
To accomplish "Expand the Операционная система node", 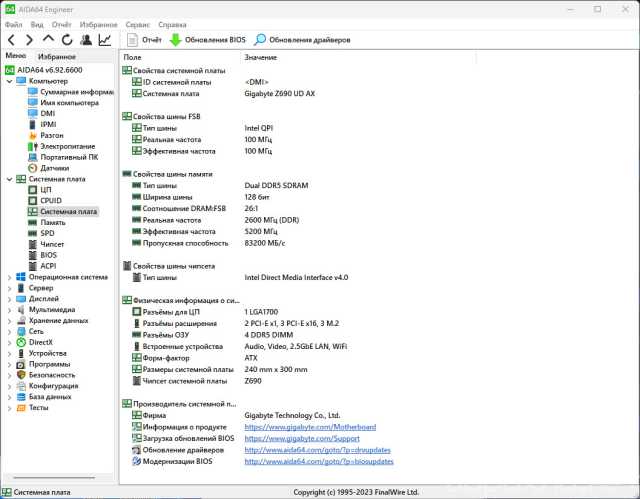I will point(9,277).
